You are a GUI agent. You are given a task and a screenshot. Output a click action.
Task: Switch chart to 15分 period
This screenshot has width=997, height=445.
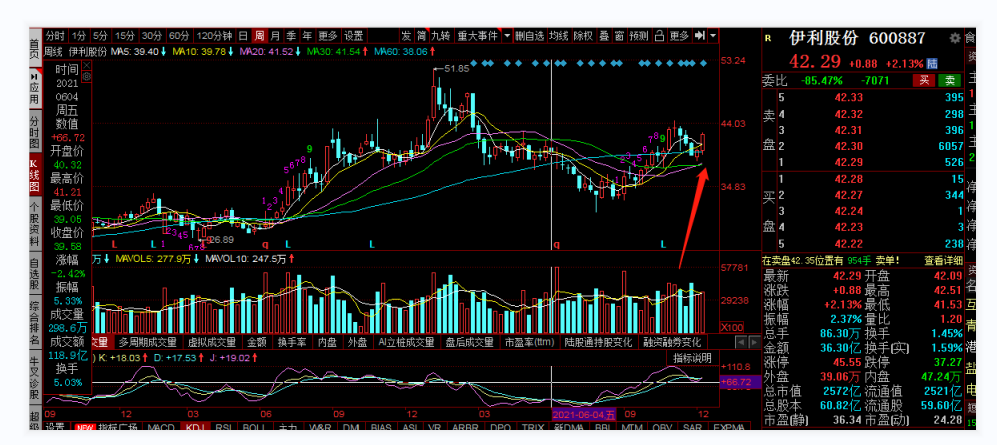[125, 36]
